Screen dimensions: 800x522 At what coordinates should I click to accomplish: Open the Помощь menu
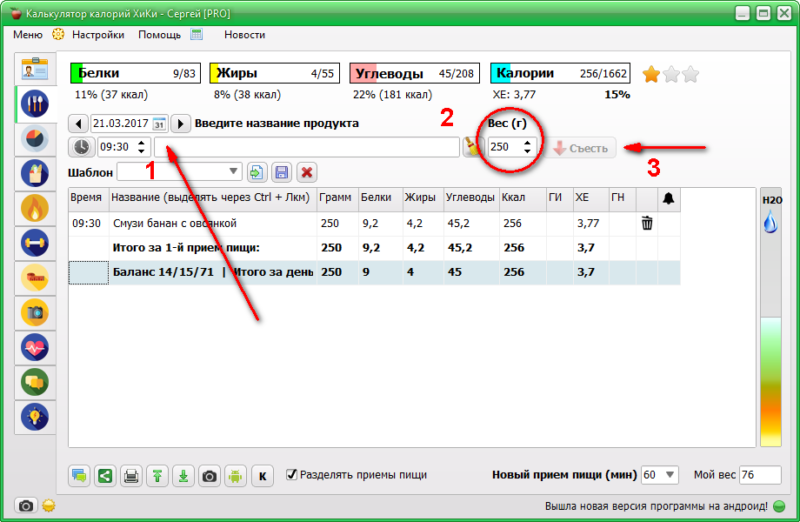coord(159,34)
